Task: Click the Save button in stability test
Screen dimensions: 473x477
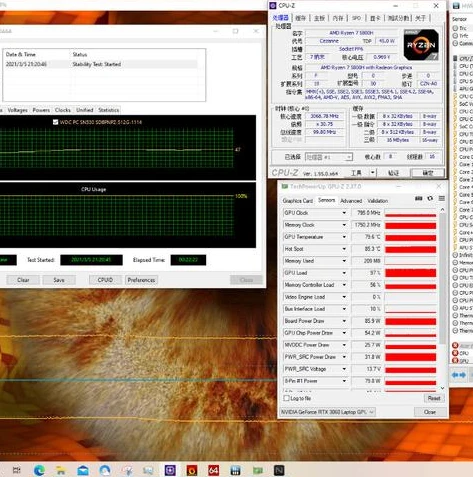Action: [x=59, y=280]
